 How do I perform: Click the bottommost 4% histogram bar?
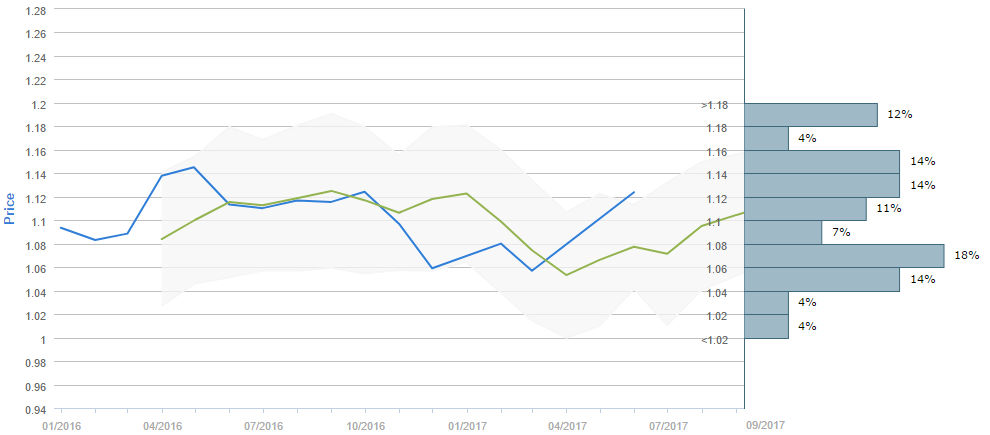pyautogui.click(x=767, y=326)
